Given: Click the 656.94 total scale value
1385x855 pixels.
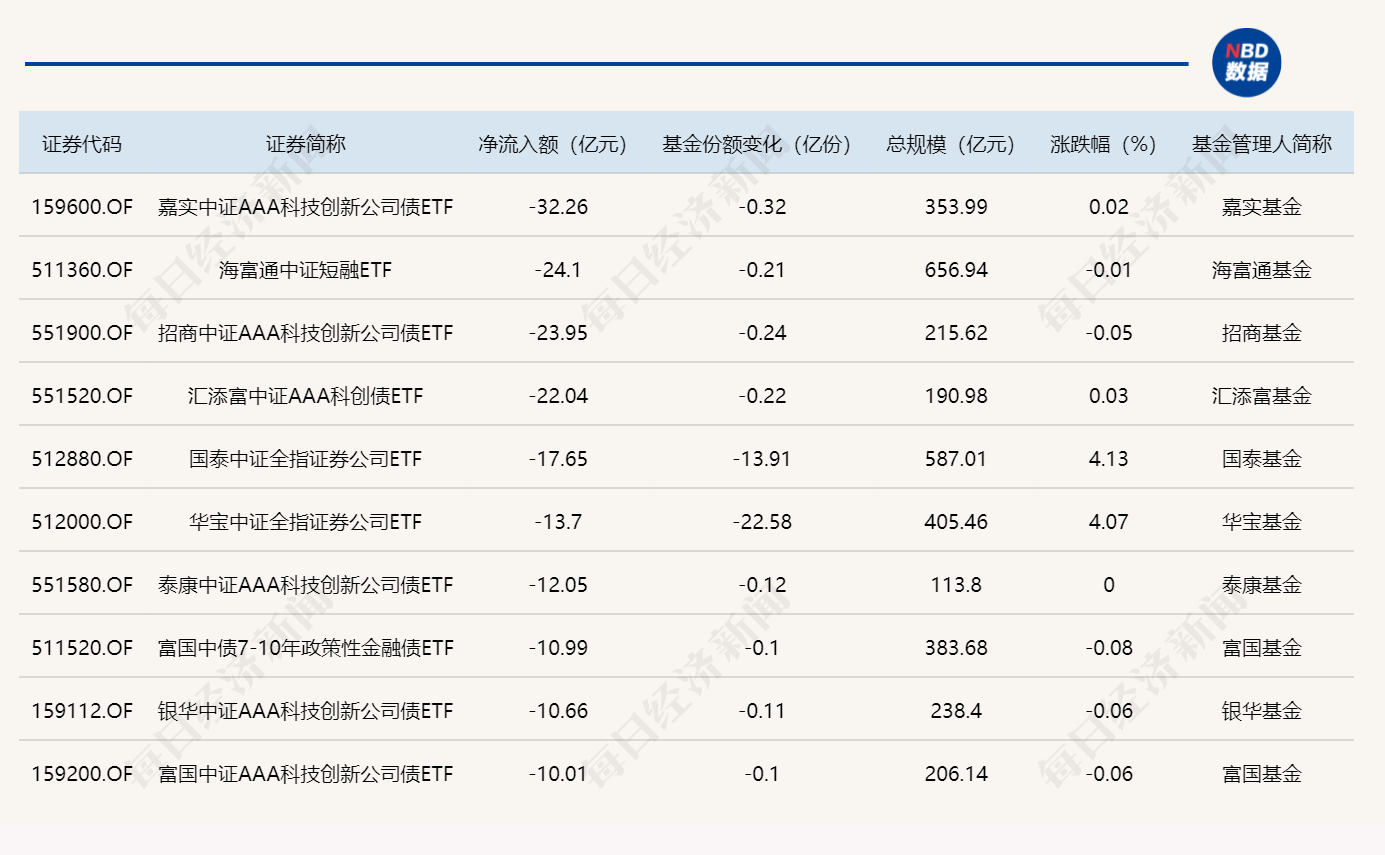Looking at the screenshot, I should click(956, 270).
